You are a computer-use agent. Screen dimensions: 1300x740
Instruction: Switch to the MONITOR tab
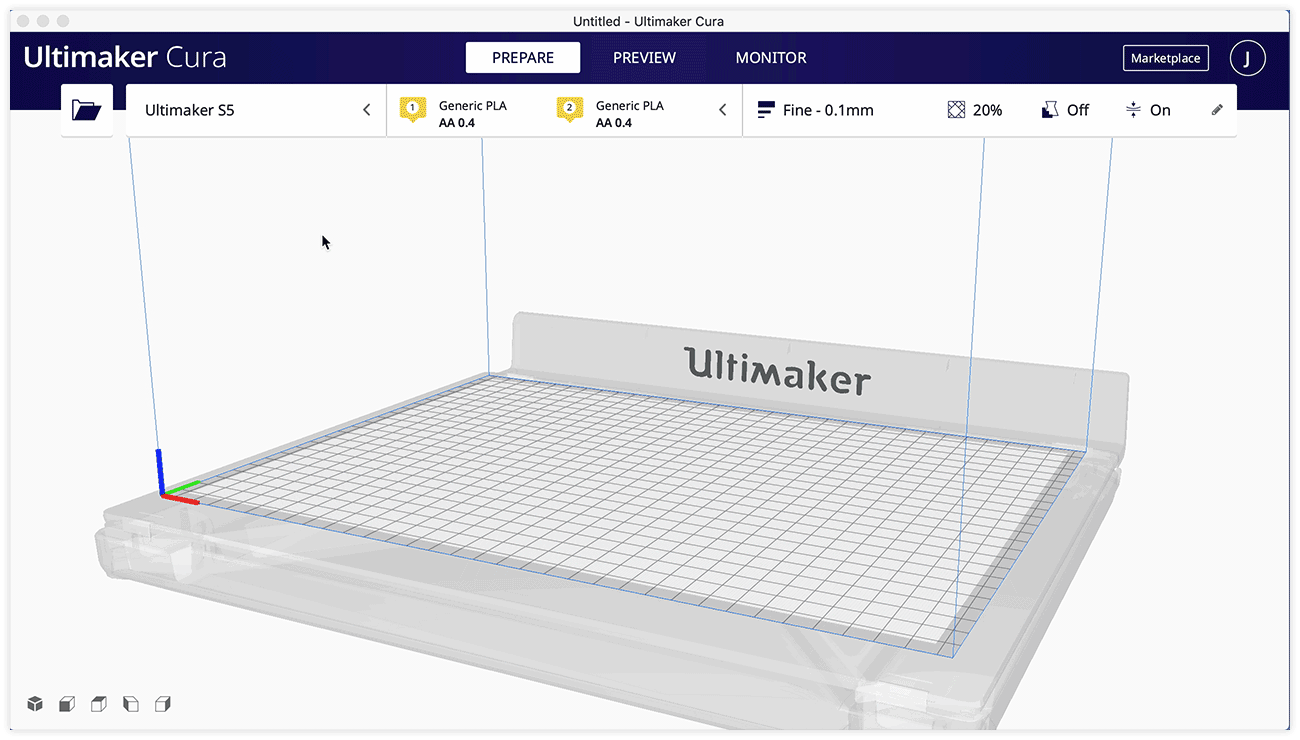pyautogui.click(x=770, y=57)
